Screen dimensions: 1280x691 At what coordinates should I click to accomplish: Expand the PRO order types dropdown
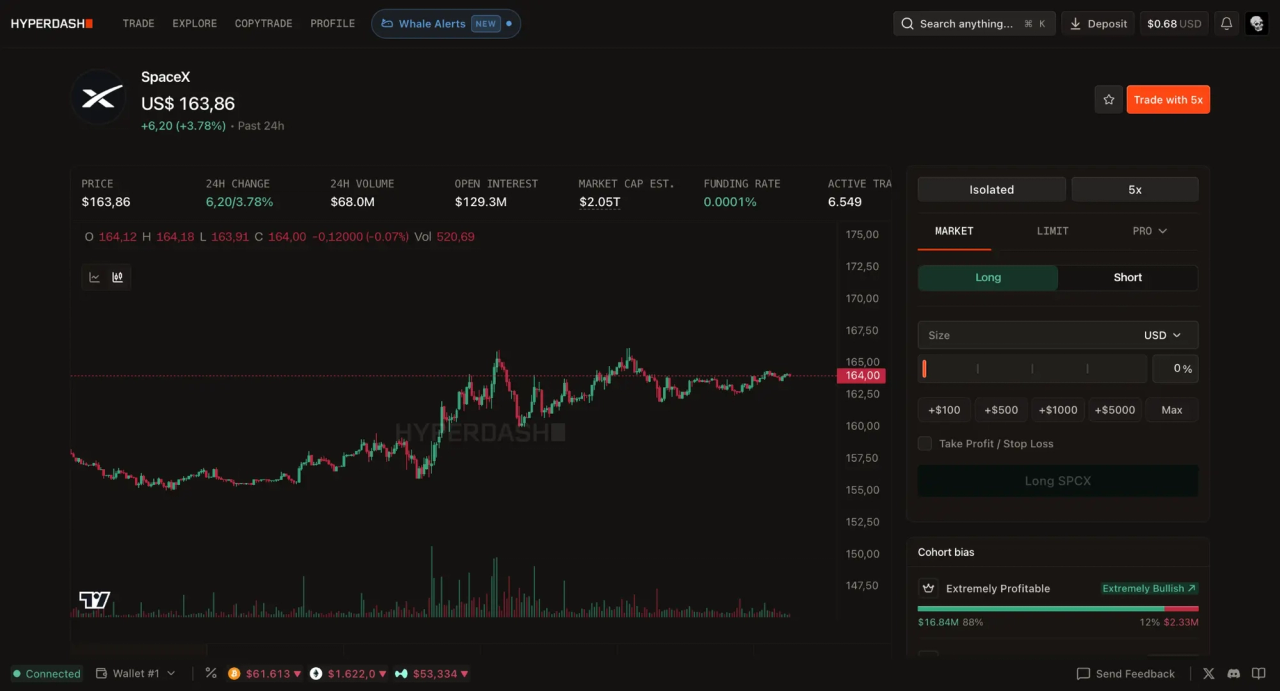coord(1149,231)
